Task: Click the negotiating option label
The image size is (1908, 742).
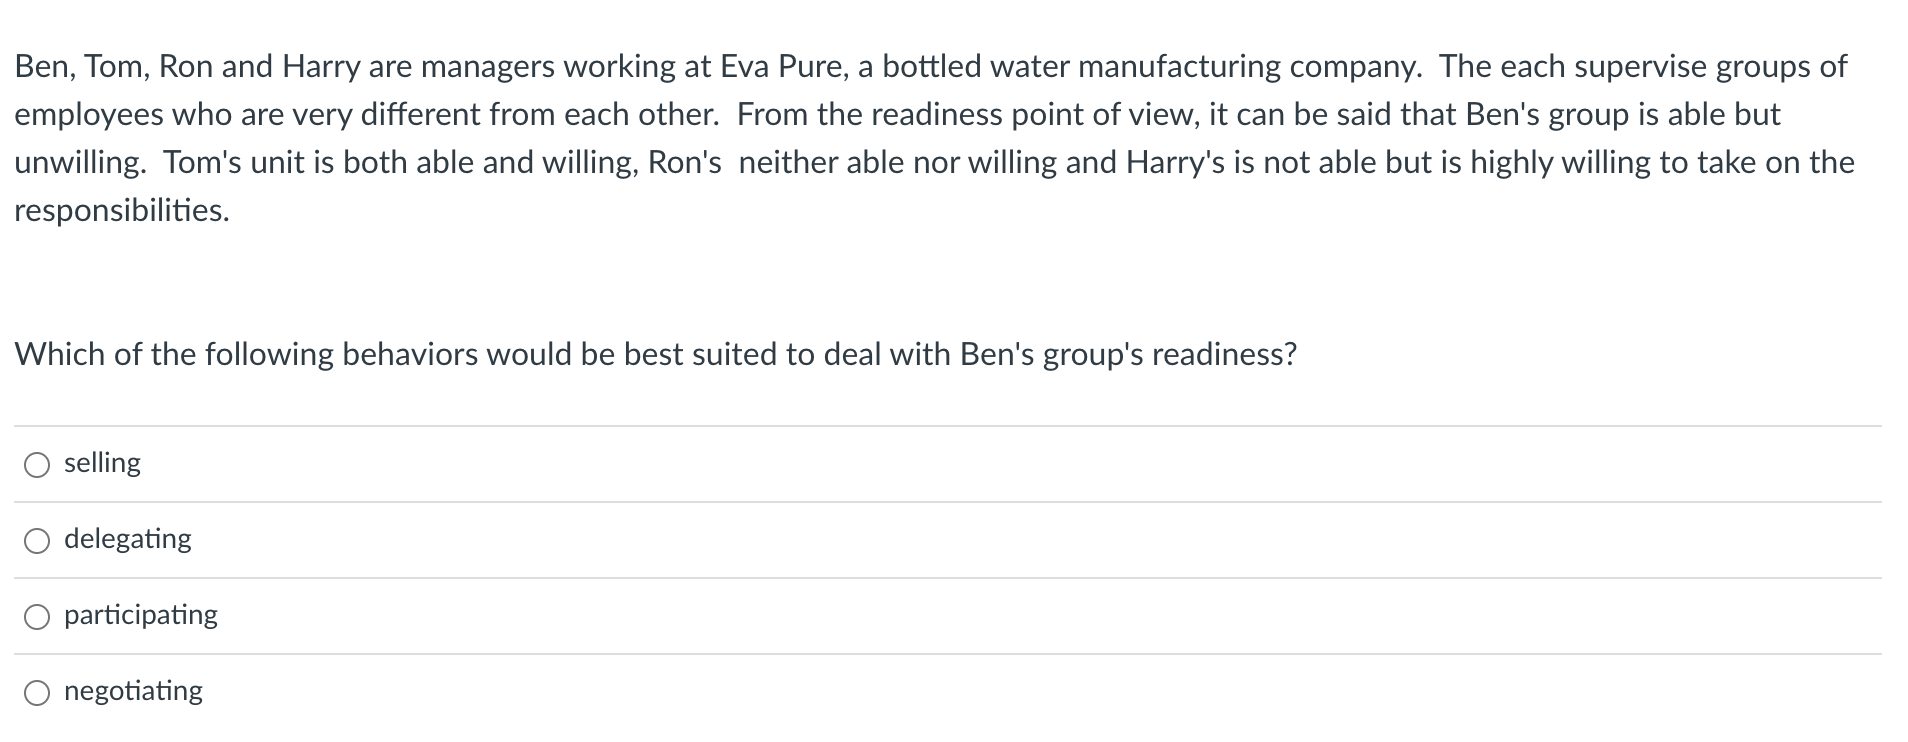Action: tap(133, 690)
